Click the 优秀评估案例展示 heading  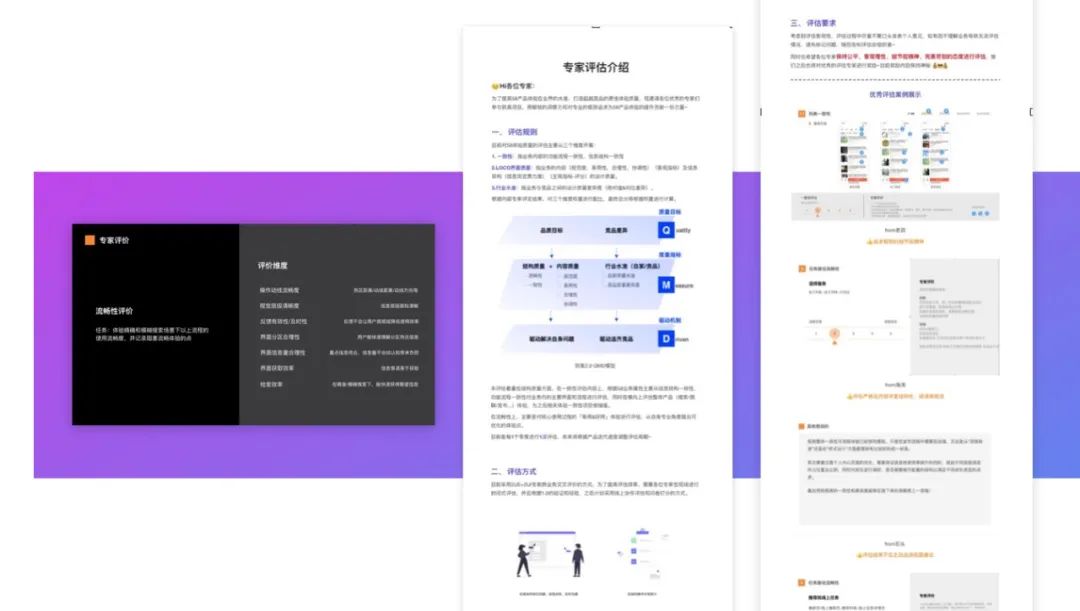coord(895,94)
